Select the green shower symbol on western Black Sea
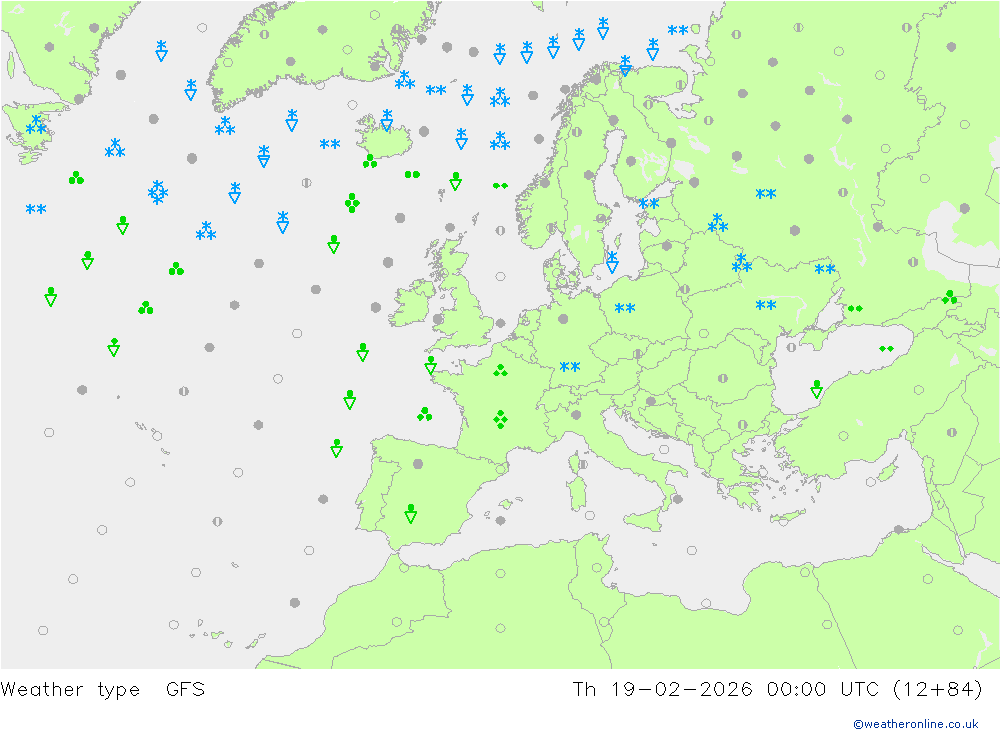The image size is (1000, 733). (x=816, y=389)
